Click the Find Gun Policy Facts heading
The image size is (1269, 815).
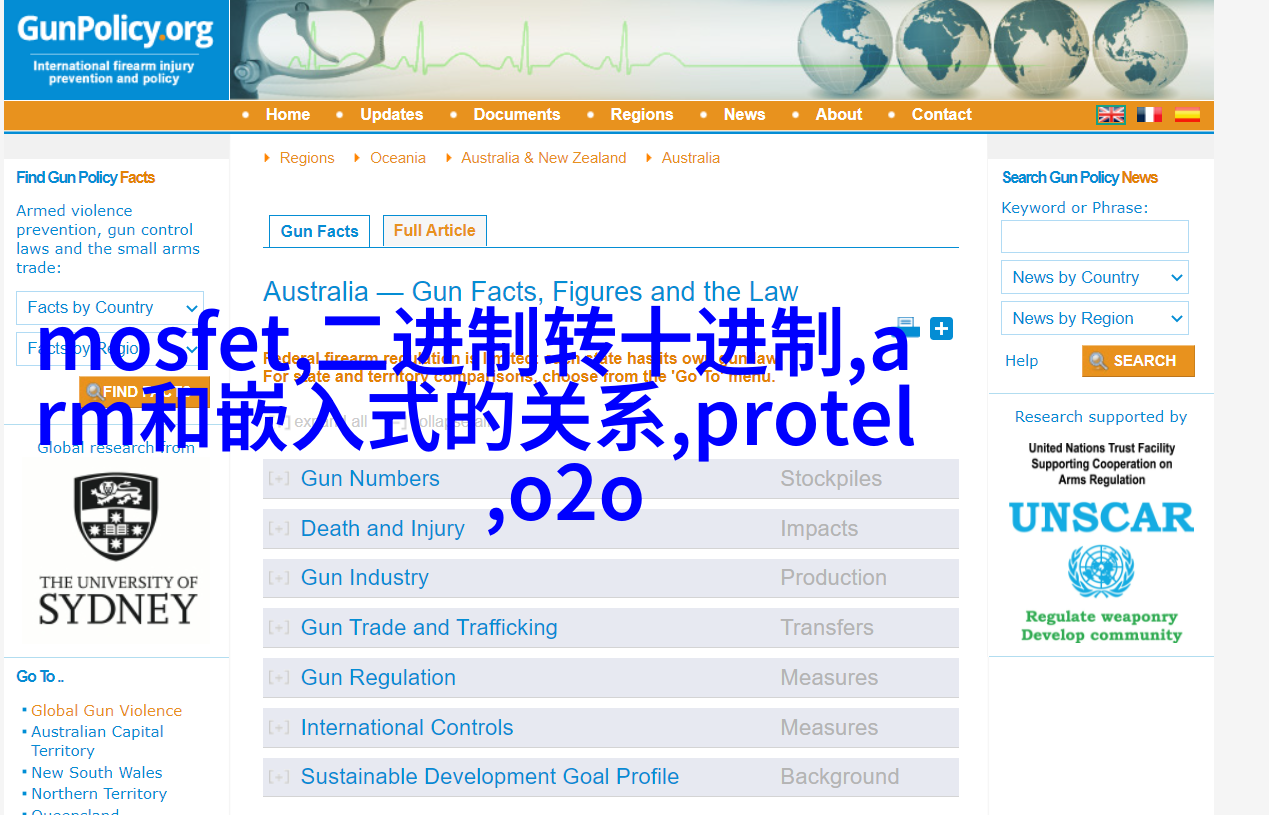point(86,178)
